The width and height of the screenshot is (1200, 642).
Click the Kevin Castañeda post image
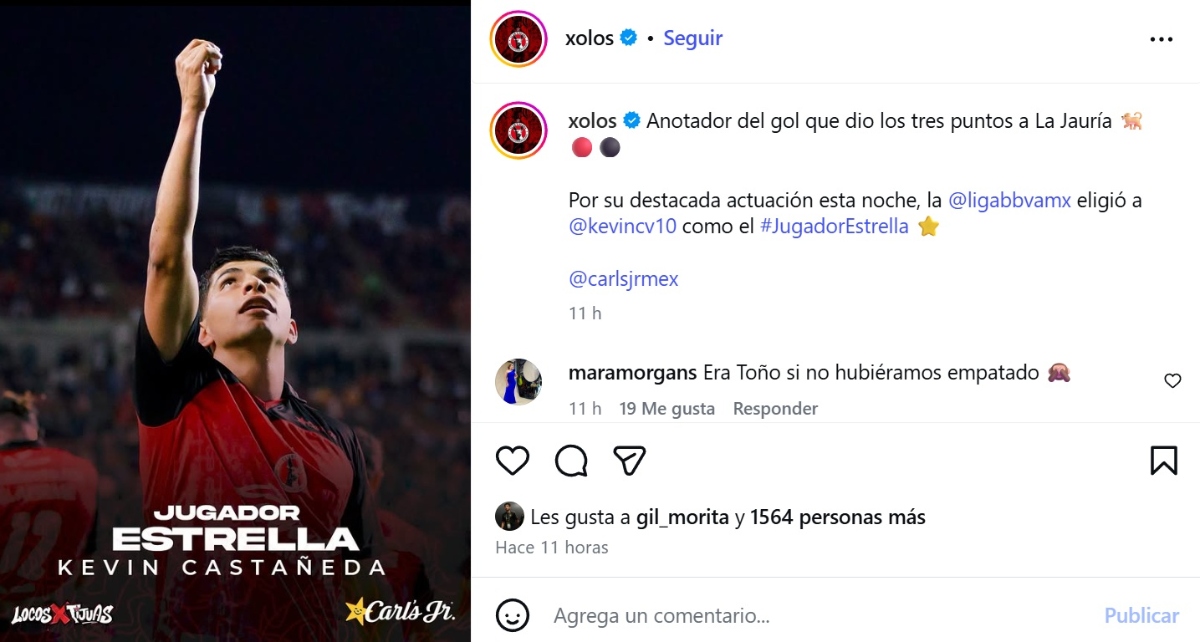(x=235, y=321)
